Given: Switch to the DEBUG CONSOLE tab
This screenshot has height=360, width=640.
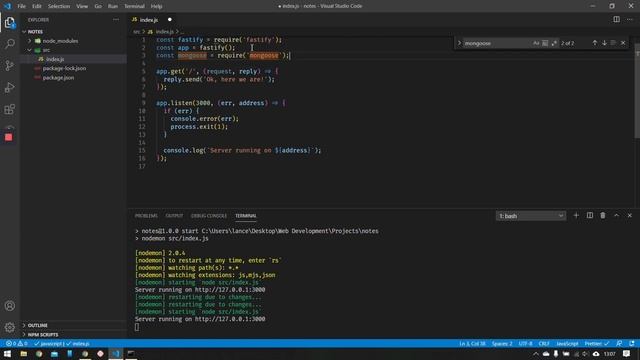Looking at the screenshot, I should coord(209,216).
